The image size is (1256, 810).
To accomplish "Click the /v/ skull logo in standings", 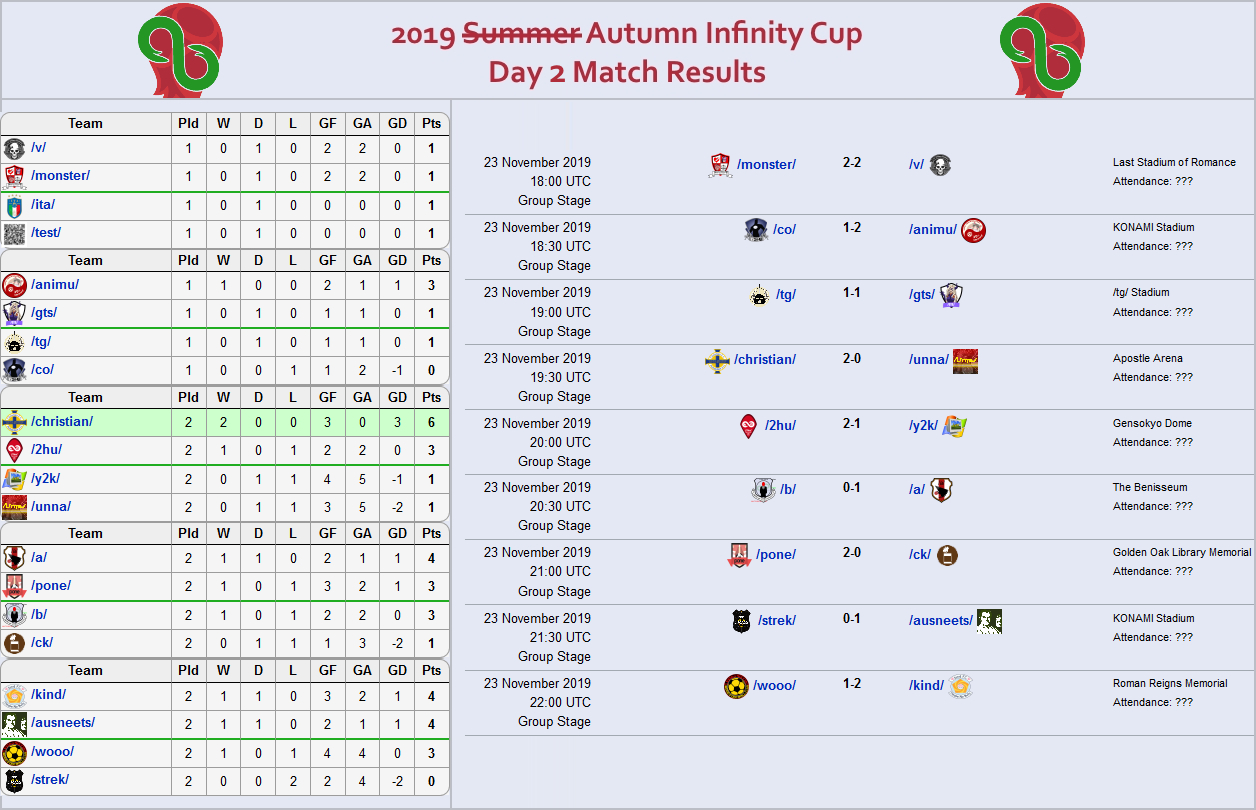I will click(x=14, y=150).
